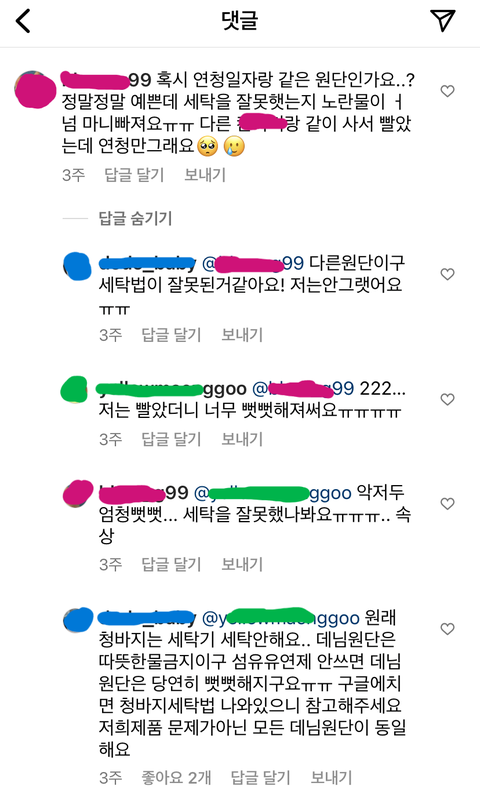Tap the @mention ending 99 in 222... reply
Viewport: 480px width, 801px height.
pyautogui.click(x=304, y=389)
